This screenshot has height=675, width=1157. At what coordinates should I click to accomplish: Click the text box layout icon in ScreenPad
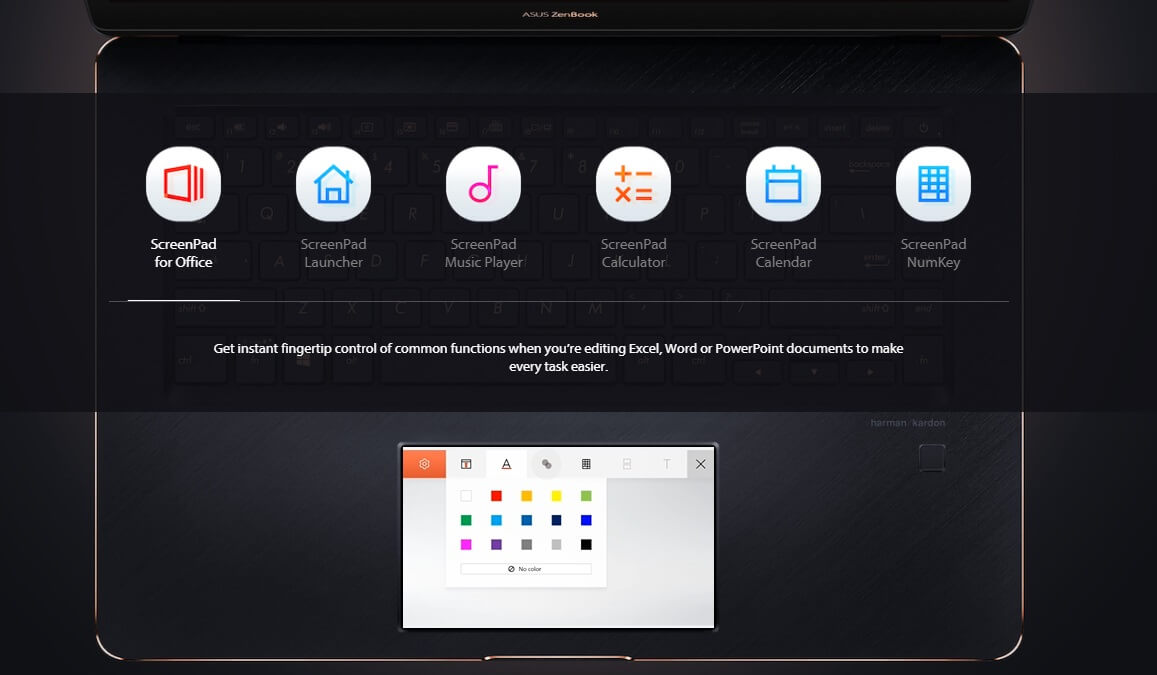pos(466,464)
